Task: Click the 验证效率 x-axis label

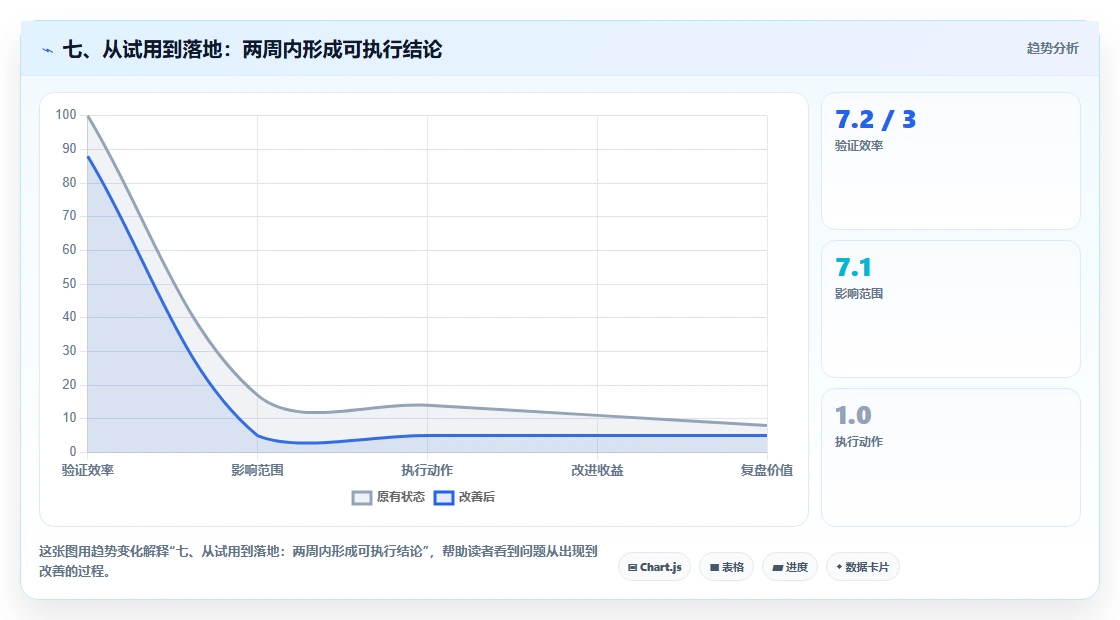Action: [x=88, y=470]
